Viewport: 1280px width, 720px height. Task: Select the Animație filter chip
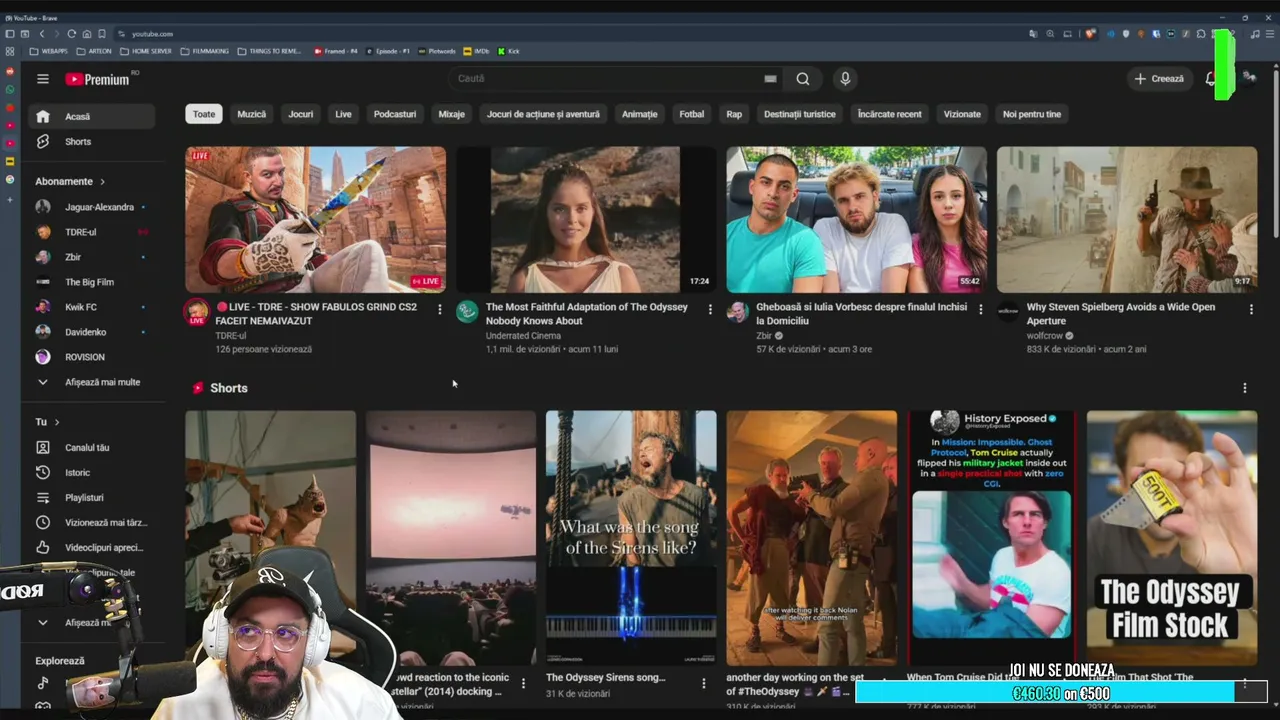coord(640,114)
